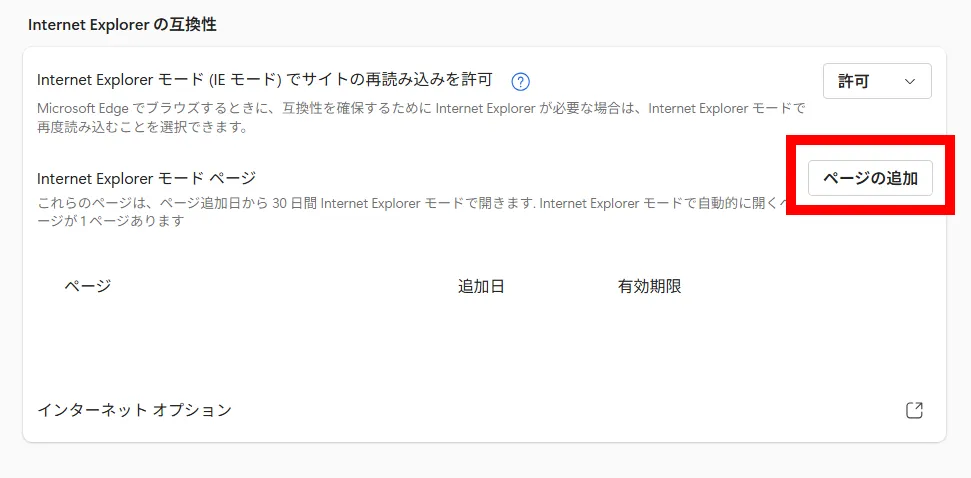
Task: Click the description line ending 1 ページあります
Action: coord(110,221)
